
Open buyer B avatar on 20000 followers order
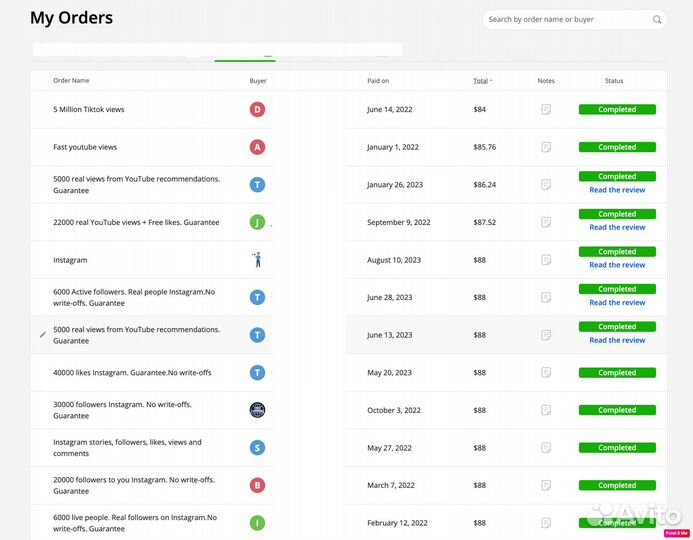point(257,485)
